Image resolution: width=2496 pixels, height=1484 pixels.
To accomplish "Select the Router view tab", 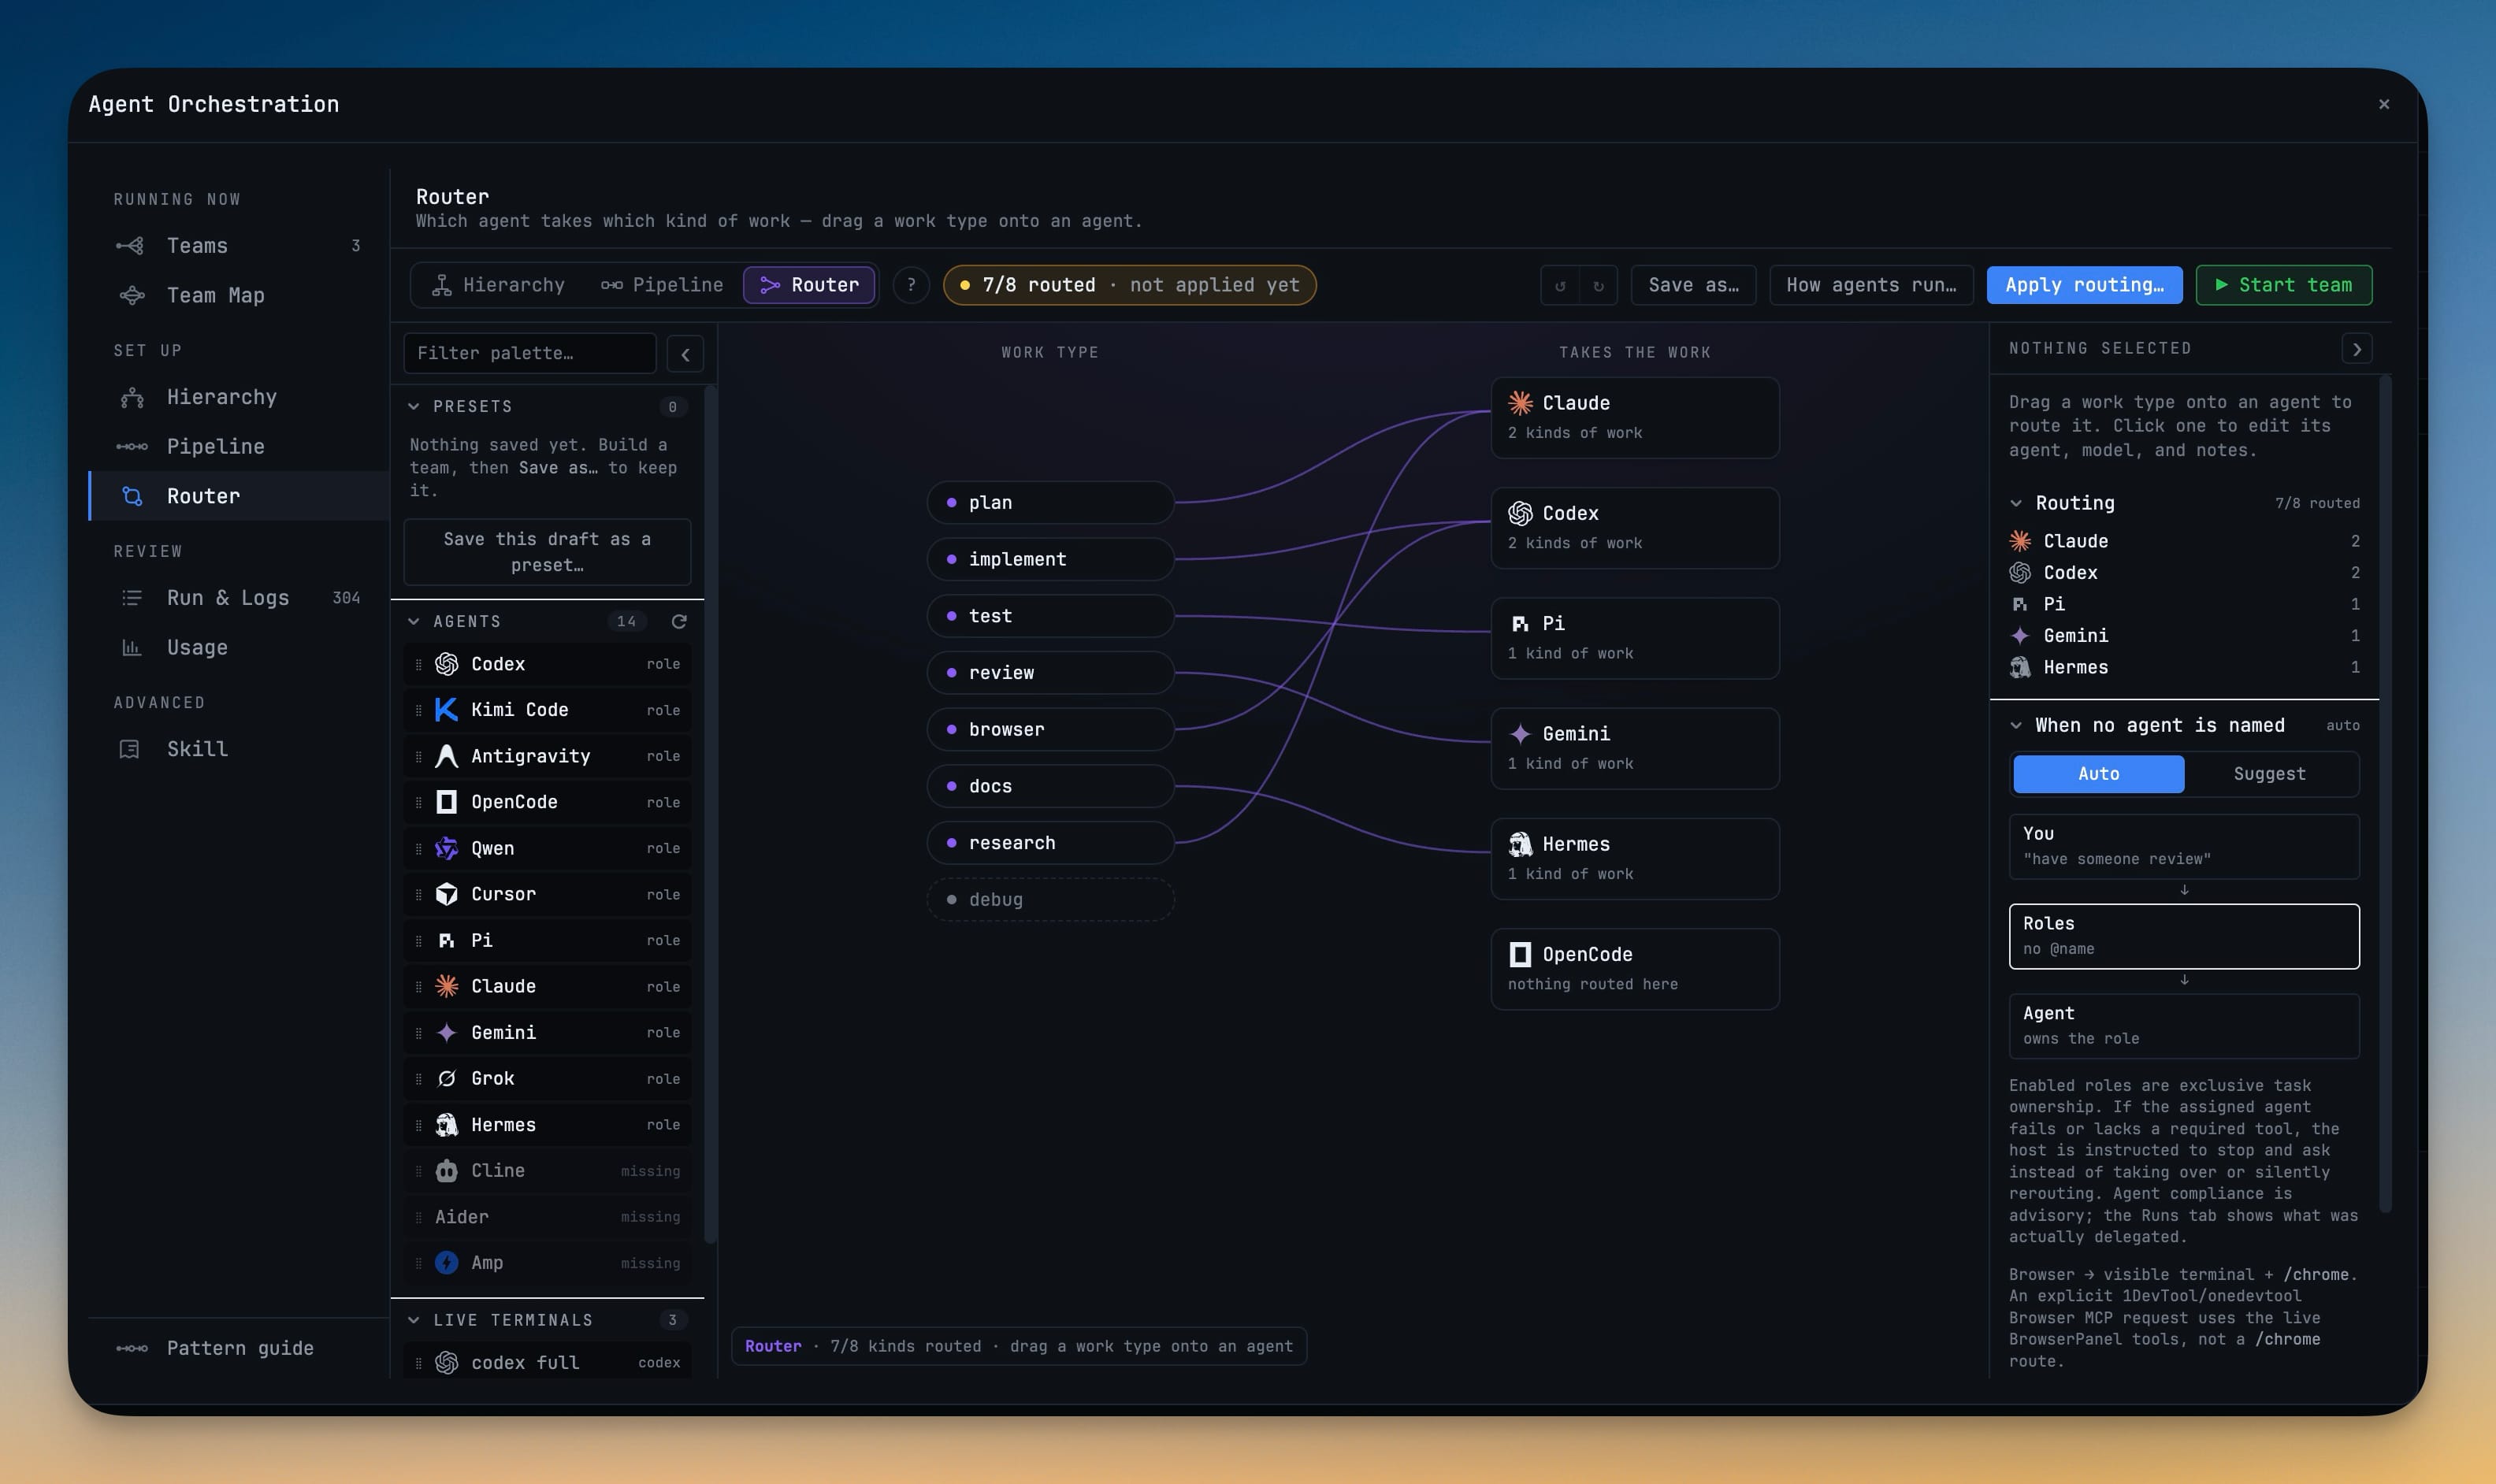I will click(809, 285).
